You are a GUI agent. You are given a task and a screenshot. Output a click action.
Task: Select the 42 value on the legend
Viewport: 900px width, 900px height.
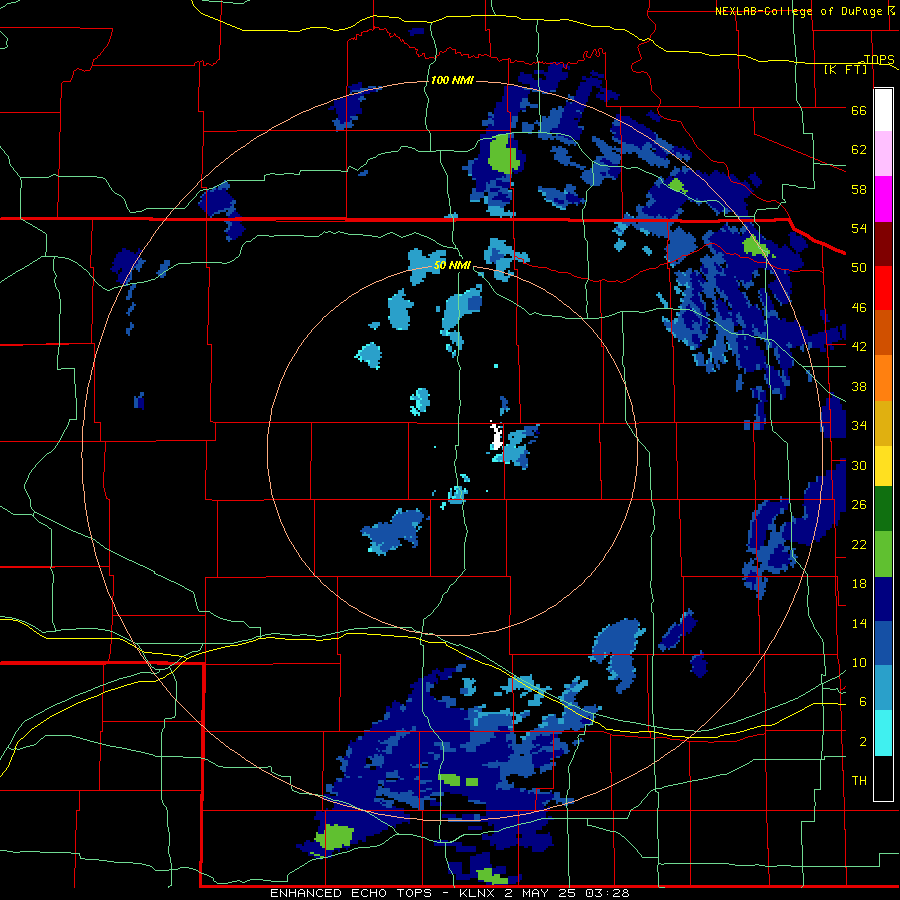point(859,347)
